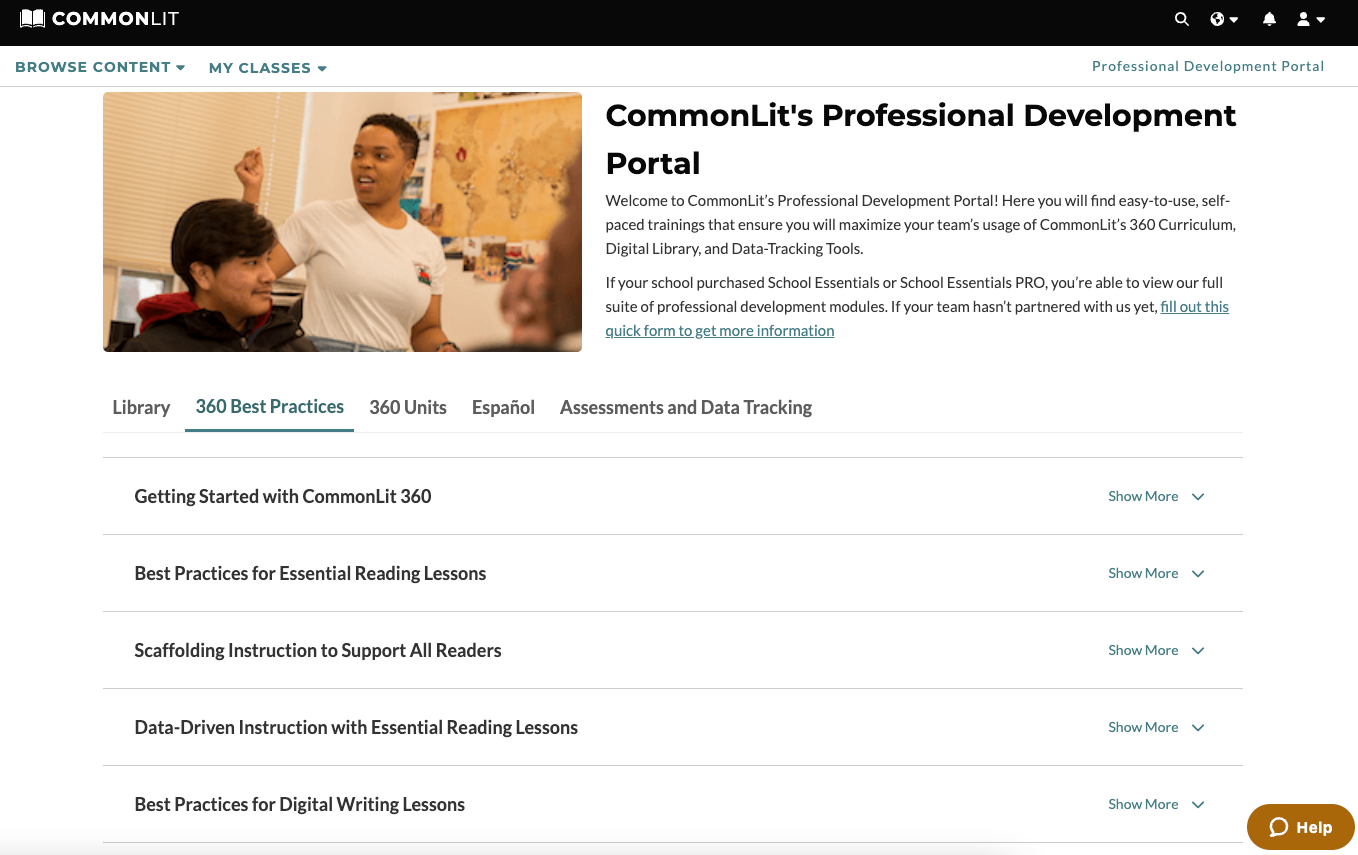Screen dimensions: 1358x855
Task: Open the Español tab
Action: [503, 407]
